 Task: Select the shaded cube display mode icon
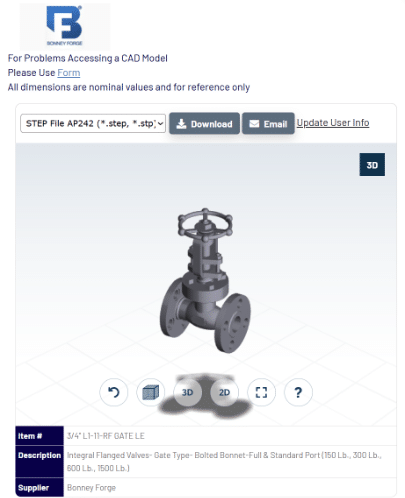click(x=151, y=392)
